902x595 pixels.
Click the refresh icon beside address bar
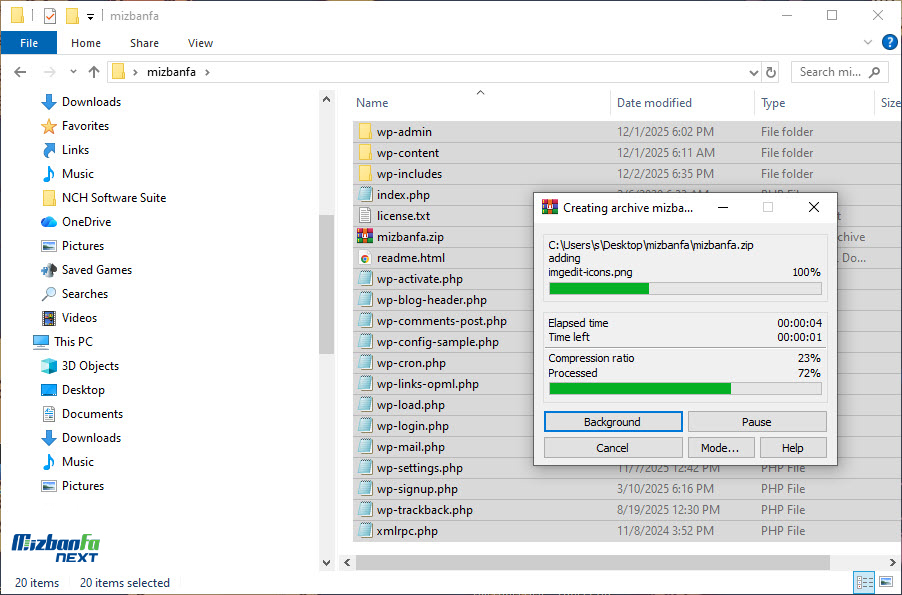[x=771, y=72]
